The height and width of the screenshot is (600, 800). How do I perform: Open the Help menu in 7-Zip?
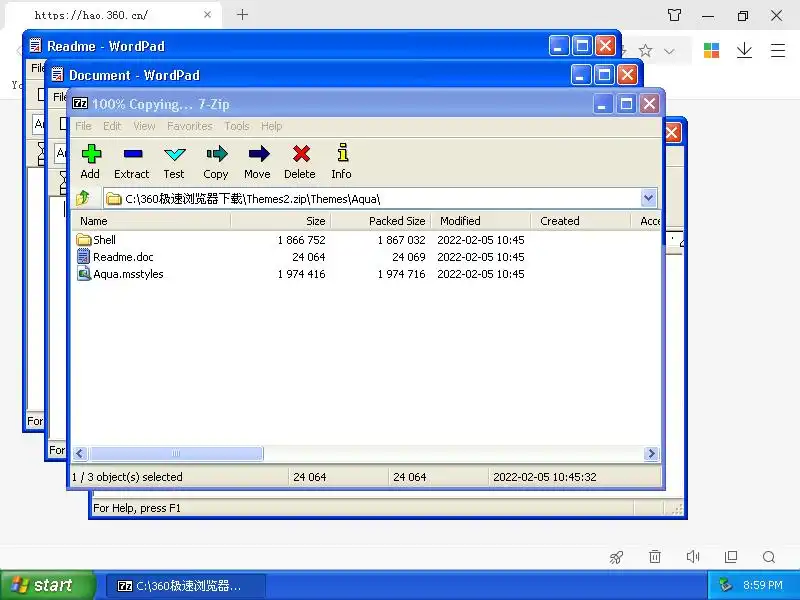[271, 126]
